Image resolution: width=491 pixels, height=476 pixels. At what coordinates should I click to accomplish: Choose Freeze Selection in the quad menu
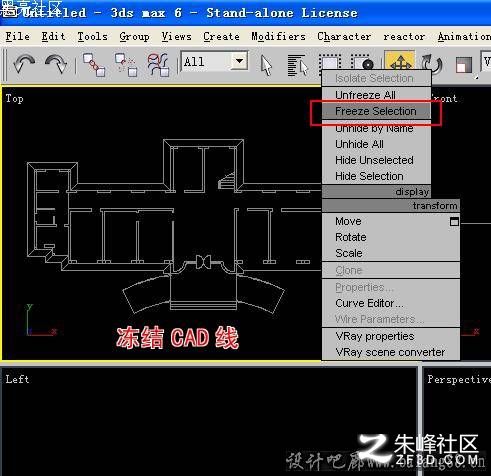point(376,111)
